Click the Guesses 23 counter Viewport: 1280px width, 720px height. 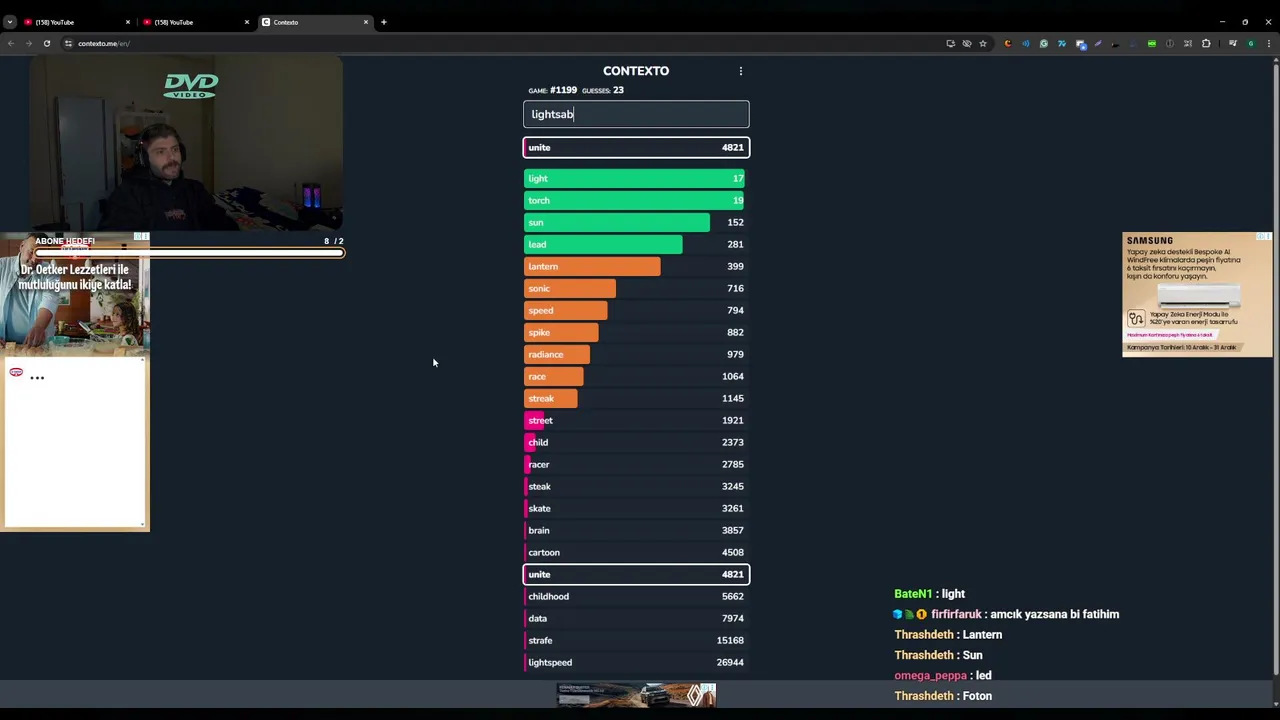[603, 90]
